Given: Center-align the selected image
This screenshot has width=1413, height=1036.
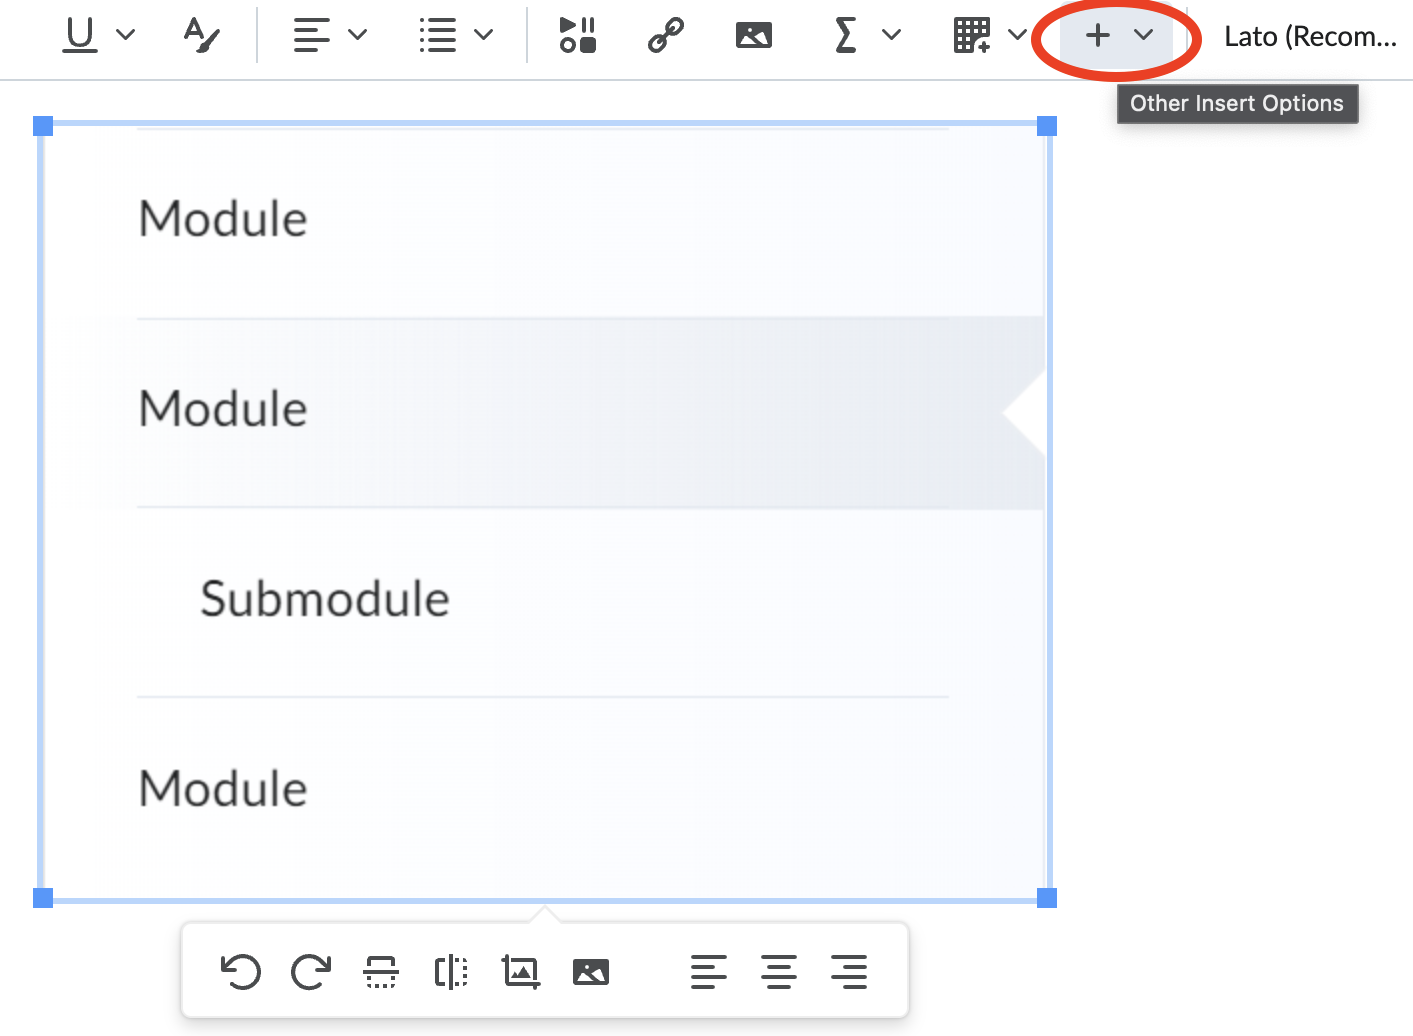Looking at the screenshot, I should click(x=779, y=972).
